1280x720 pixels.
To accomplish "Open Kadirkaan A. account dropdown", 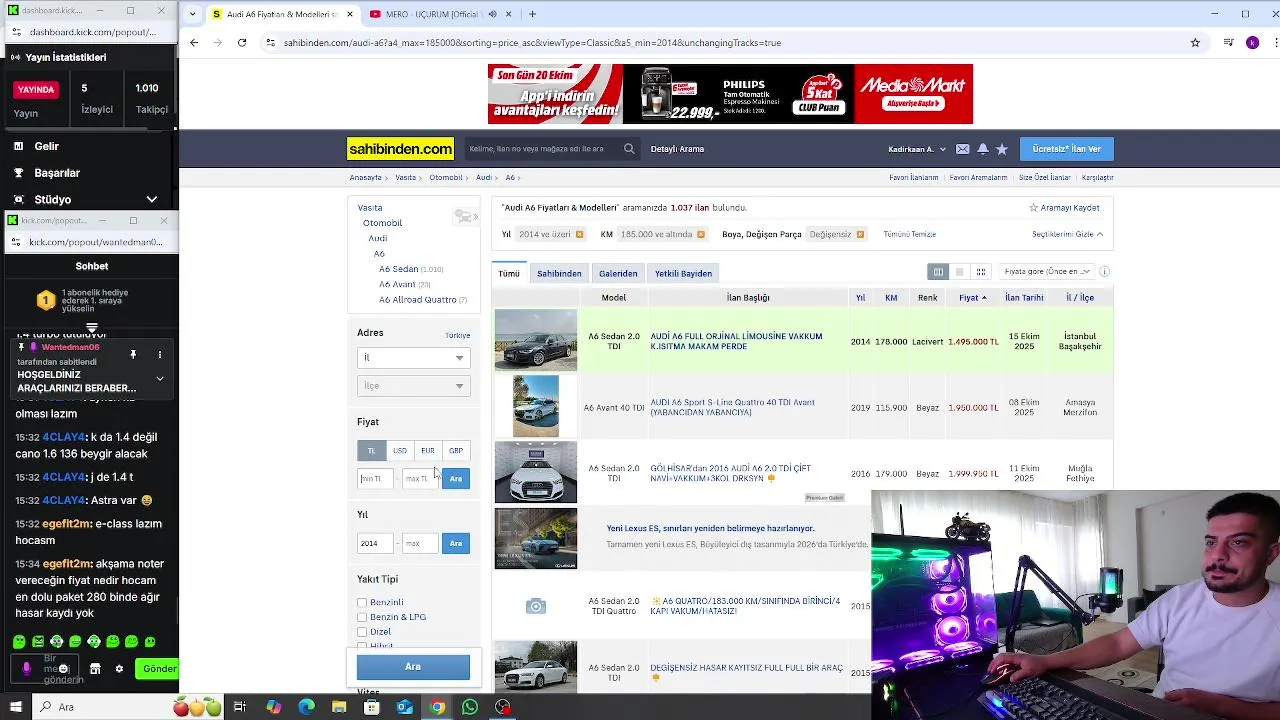I will [917, 149].
